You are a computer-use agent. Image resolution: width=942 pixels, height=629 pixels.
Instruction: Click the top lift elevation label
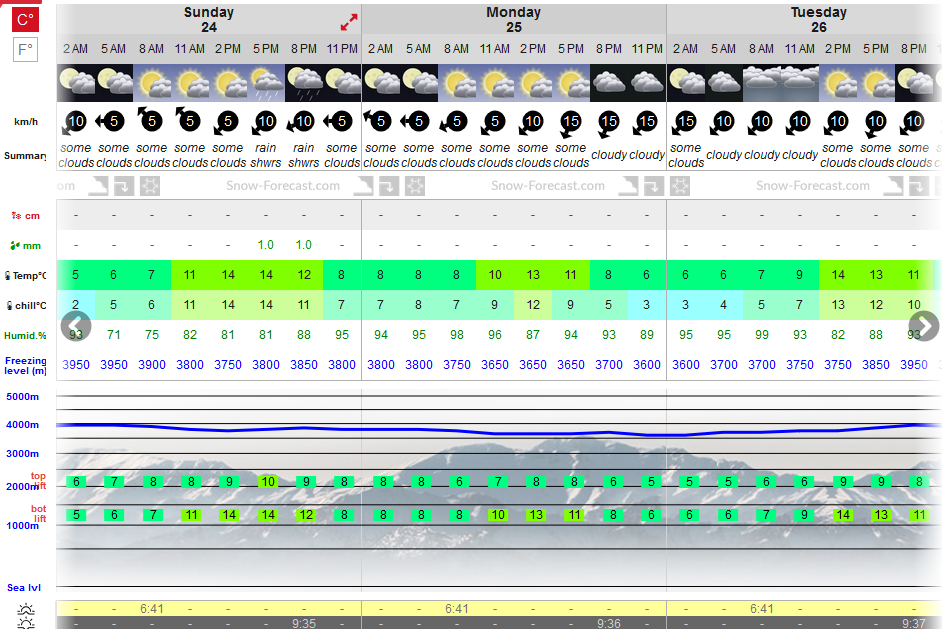(x=38, y=480)
